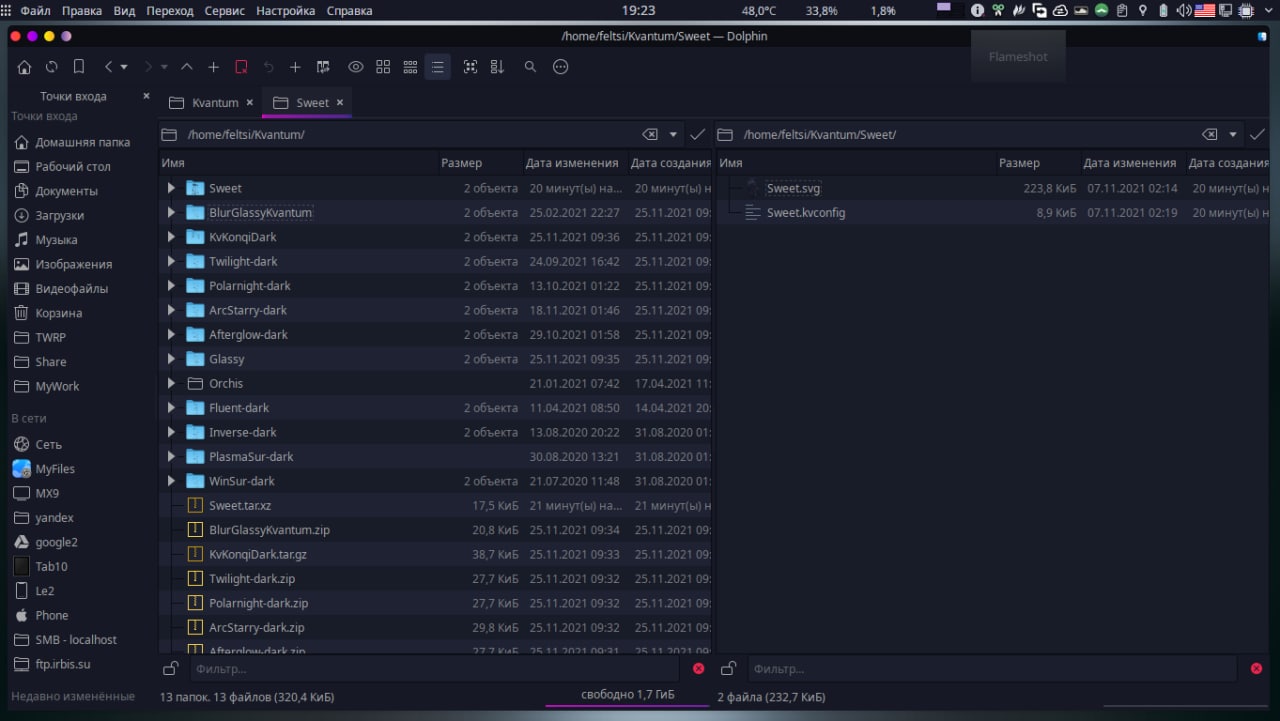The width and height of the screenshot is (1280, 721).
Task: Click the selection frame toolbar icon
Action: click(470, 67)
